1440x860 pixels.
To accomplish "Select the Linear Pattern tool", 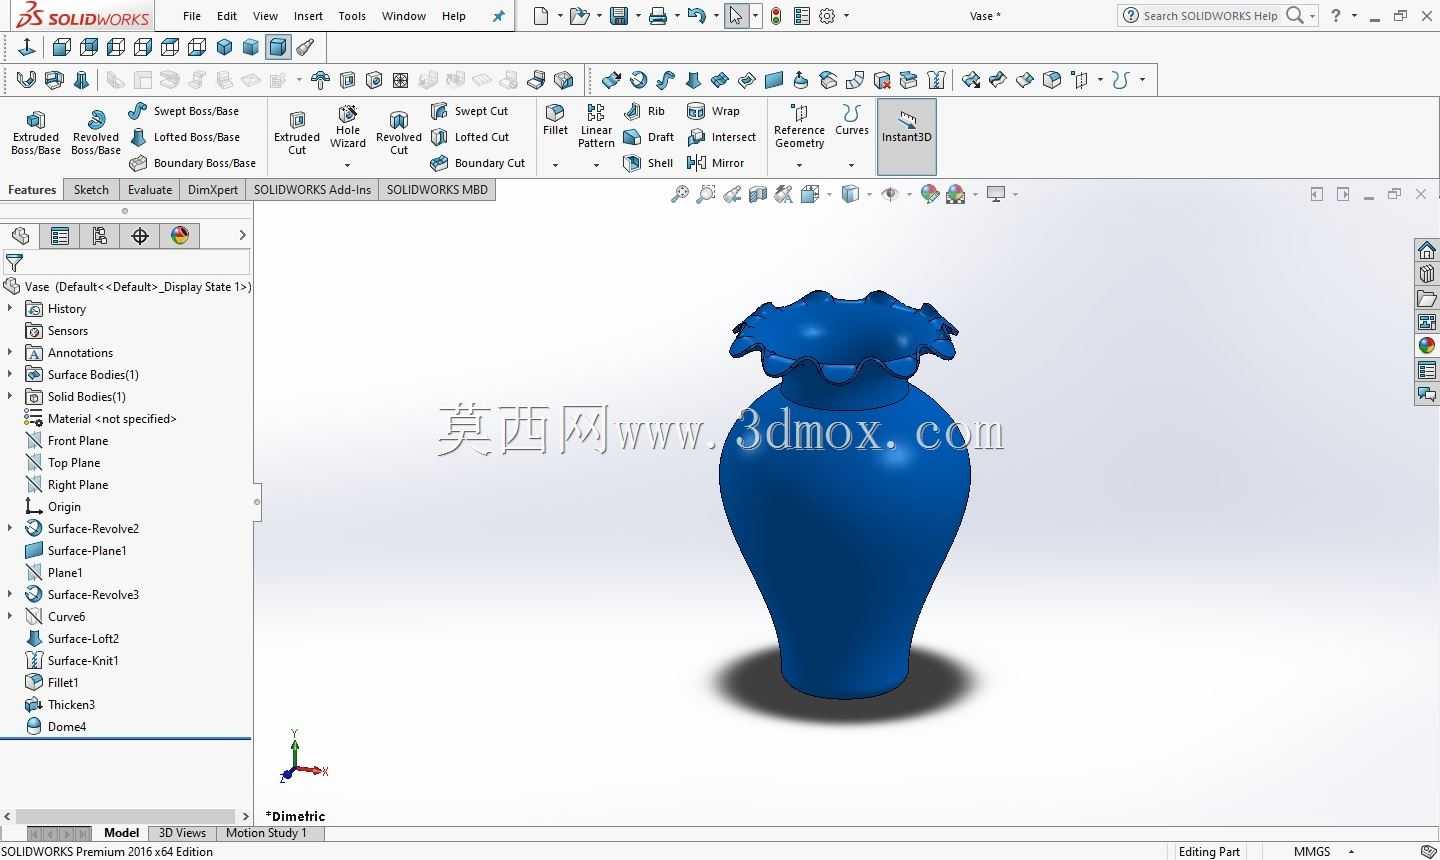I will pos(596,126).
